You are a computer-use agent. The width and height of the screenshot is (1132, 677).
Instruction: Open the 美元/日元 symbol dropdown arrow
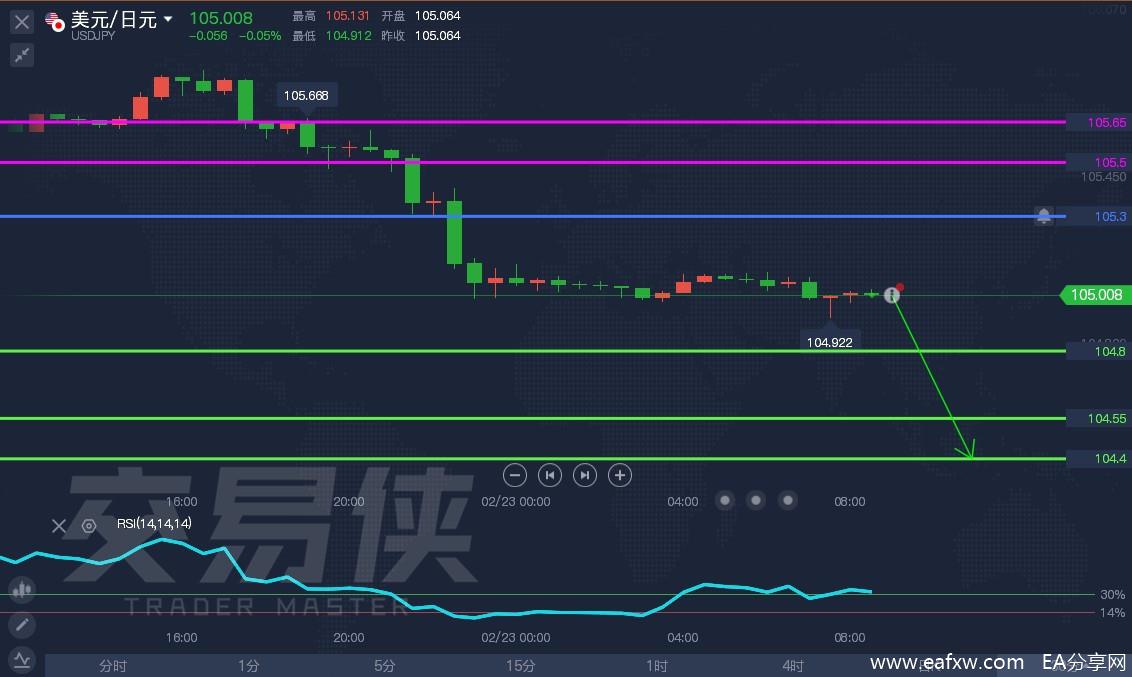tap(167, 19)
